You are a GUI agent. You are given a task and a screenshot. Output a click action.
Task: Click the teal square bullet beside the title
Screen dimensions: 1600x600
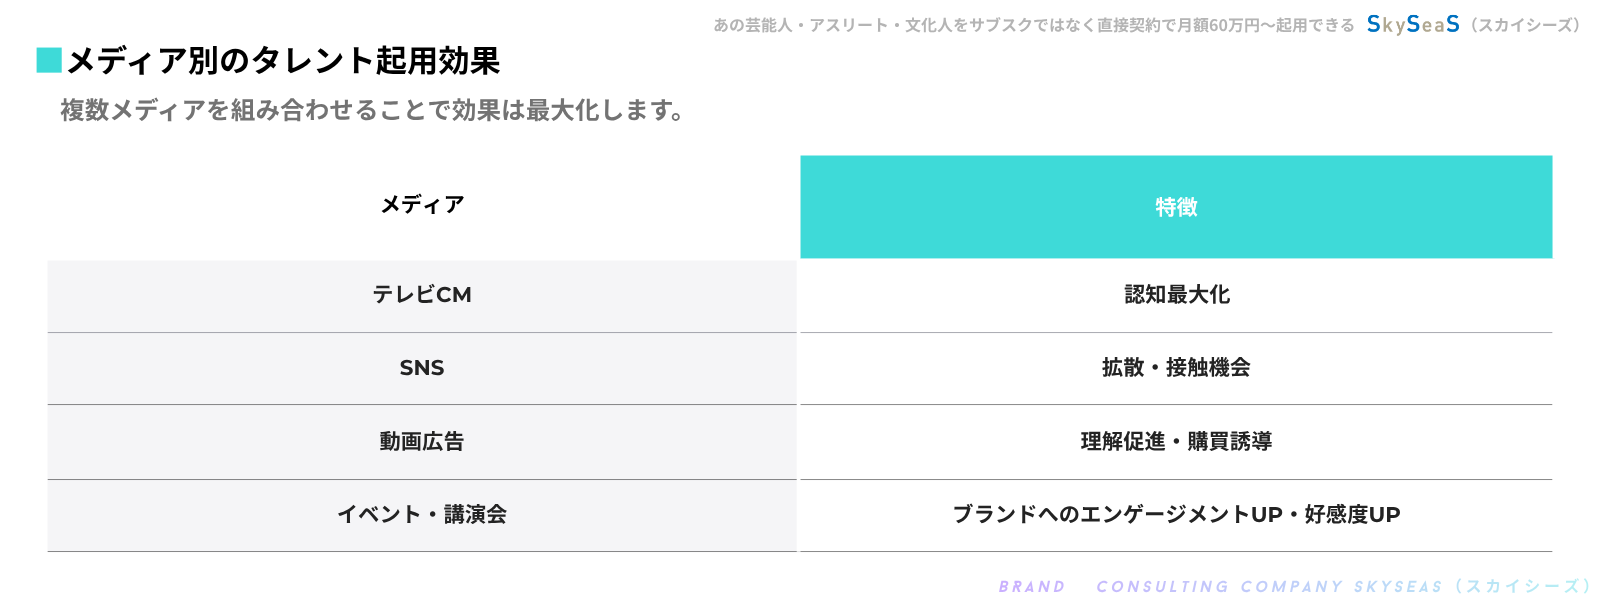[x=49, y=61]
